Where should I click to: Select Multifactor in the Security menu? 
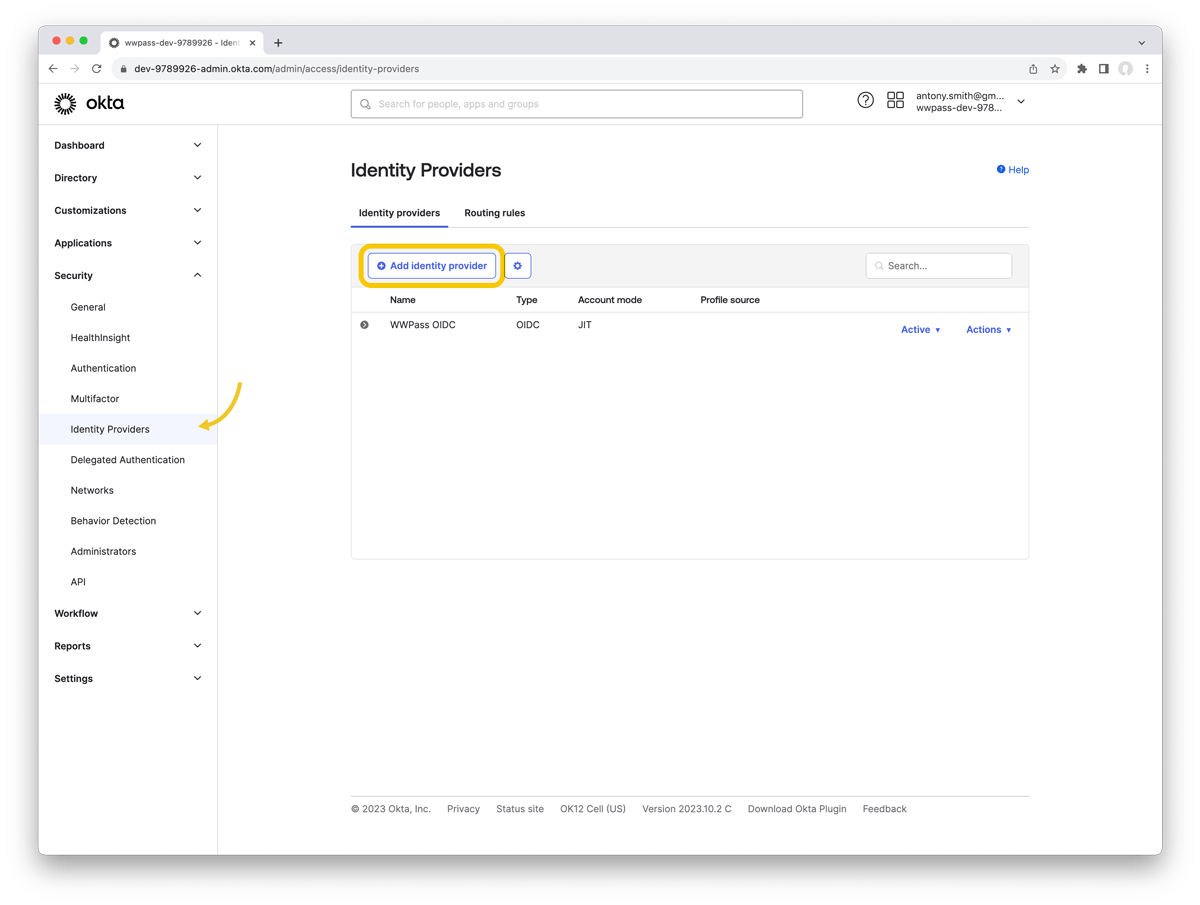tap(95, 399)
